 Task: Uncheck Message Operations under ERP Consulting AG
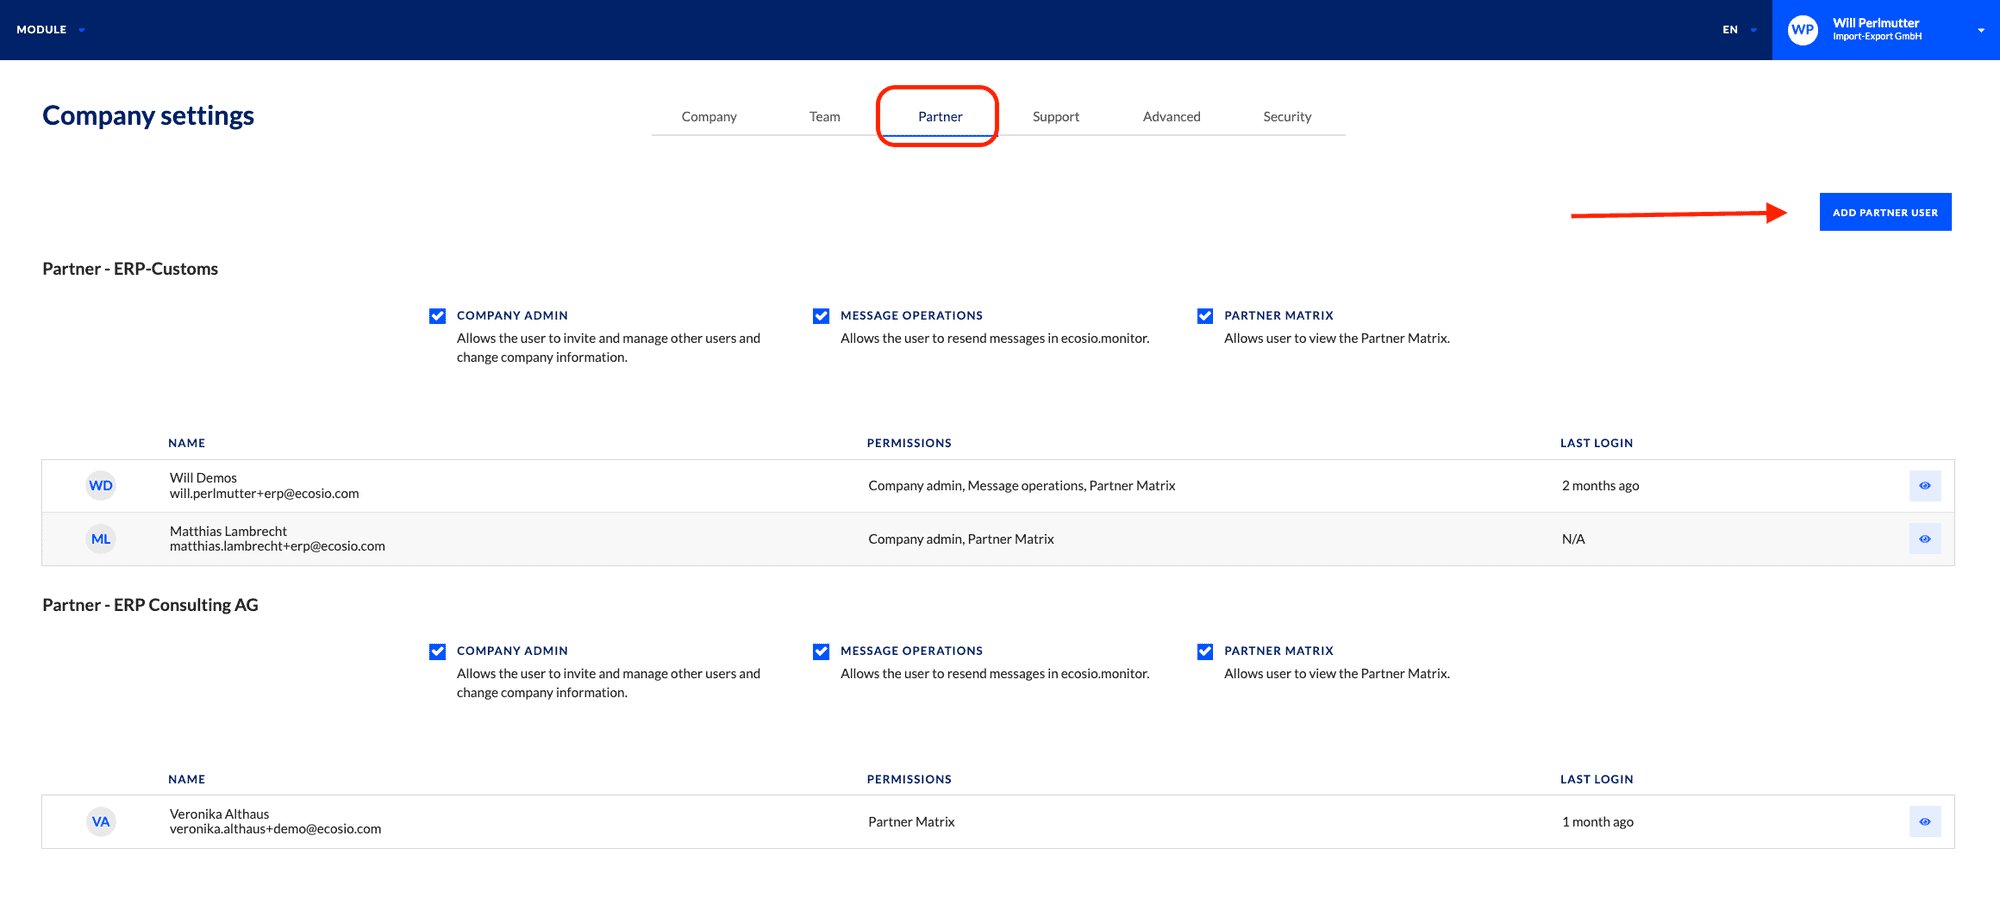820,651
